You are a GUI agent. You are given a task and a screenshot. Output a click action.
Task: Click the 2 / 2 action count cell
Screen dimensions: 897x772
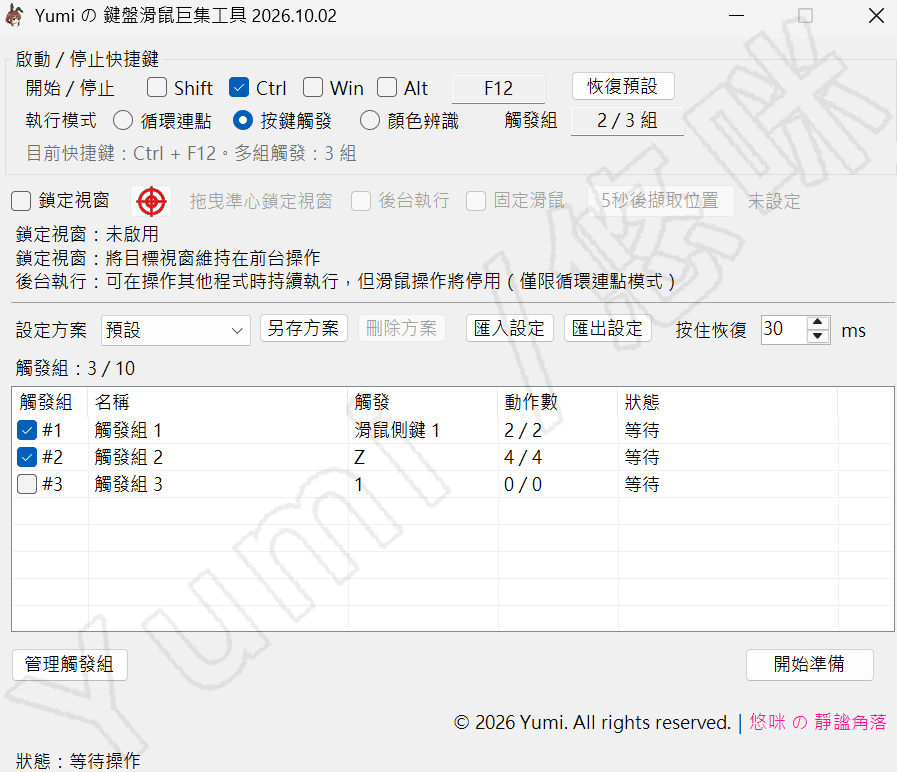[x=558, y=430]
